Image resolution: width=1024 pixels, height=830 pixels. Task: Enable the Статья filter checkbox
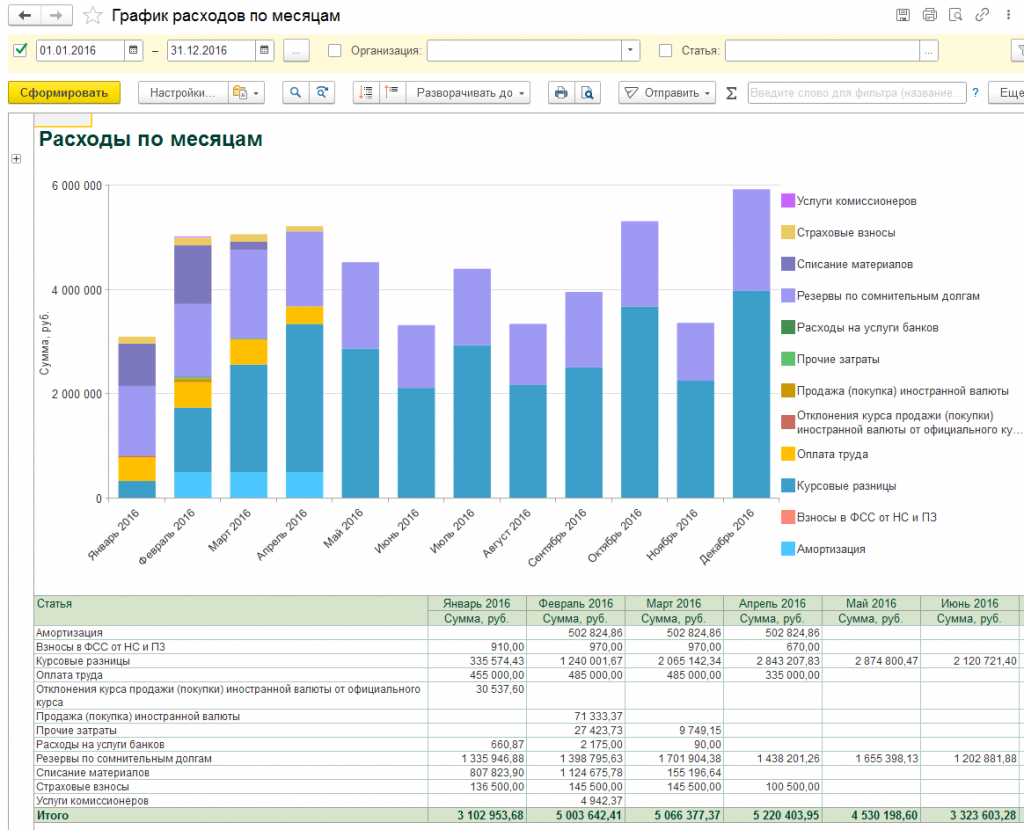click(666, 50)
